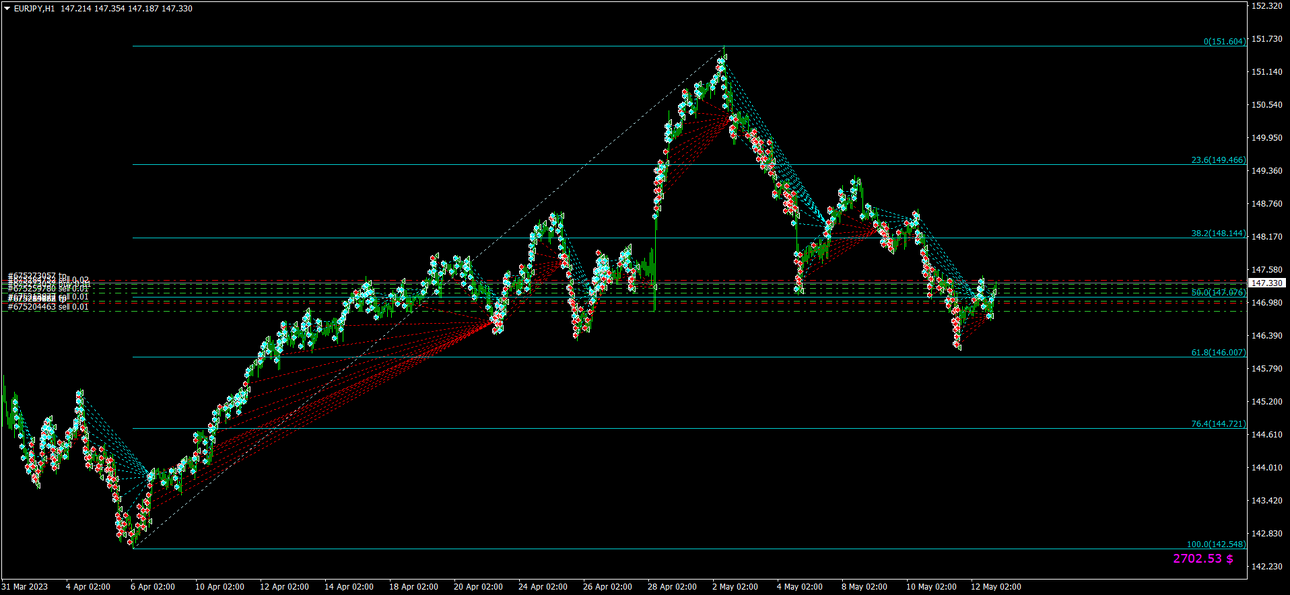This screenshot has height=595, width=1290.
Task: Click the 2702.53 $ profit label
Action: click(x=1203, y=559)
